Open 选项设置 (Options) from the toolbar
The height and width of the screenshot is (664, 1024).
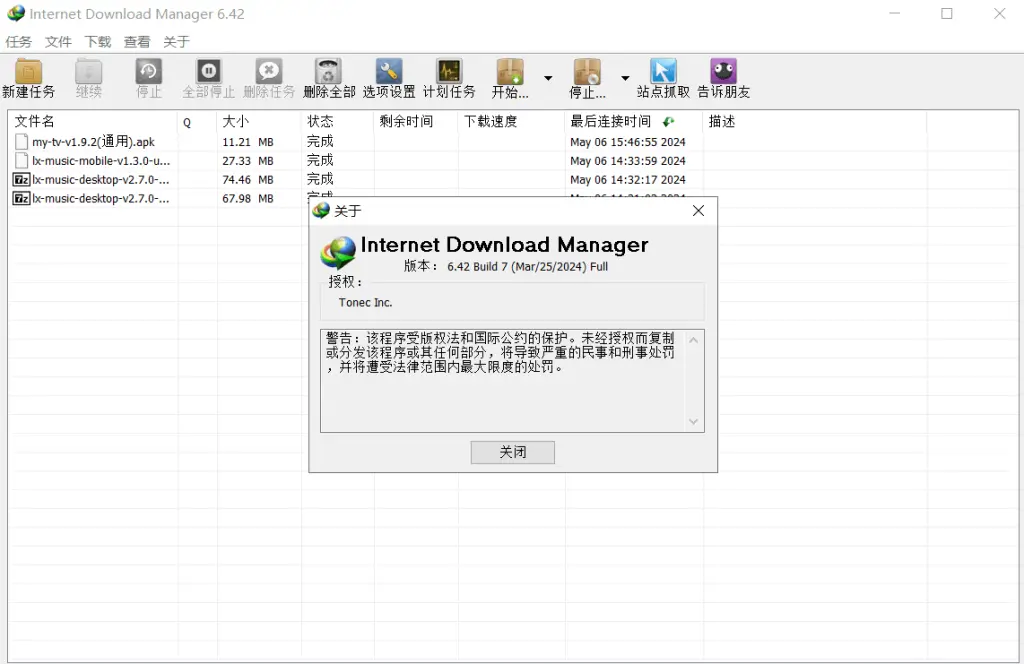(388, 72)
